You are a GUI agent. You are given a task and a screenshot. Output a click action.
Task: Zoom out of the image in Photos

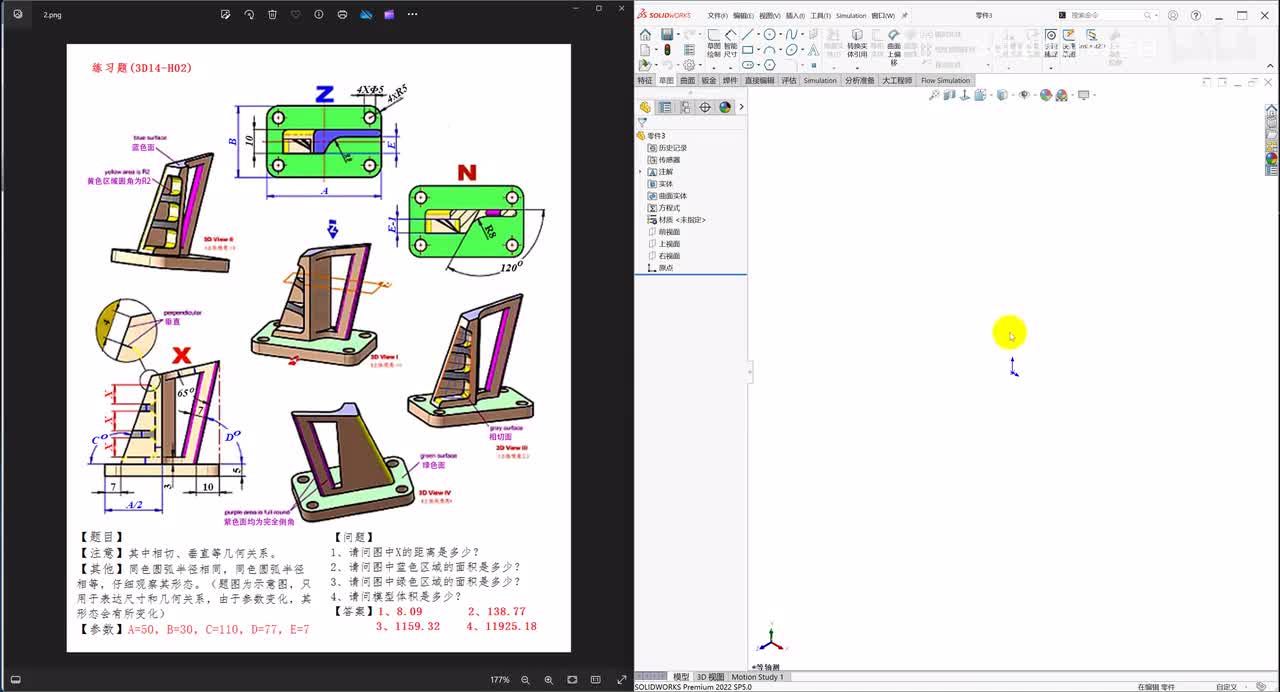tap(525, 680)
